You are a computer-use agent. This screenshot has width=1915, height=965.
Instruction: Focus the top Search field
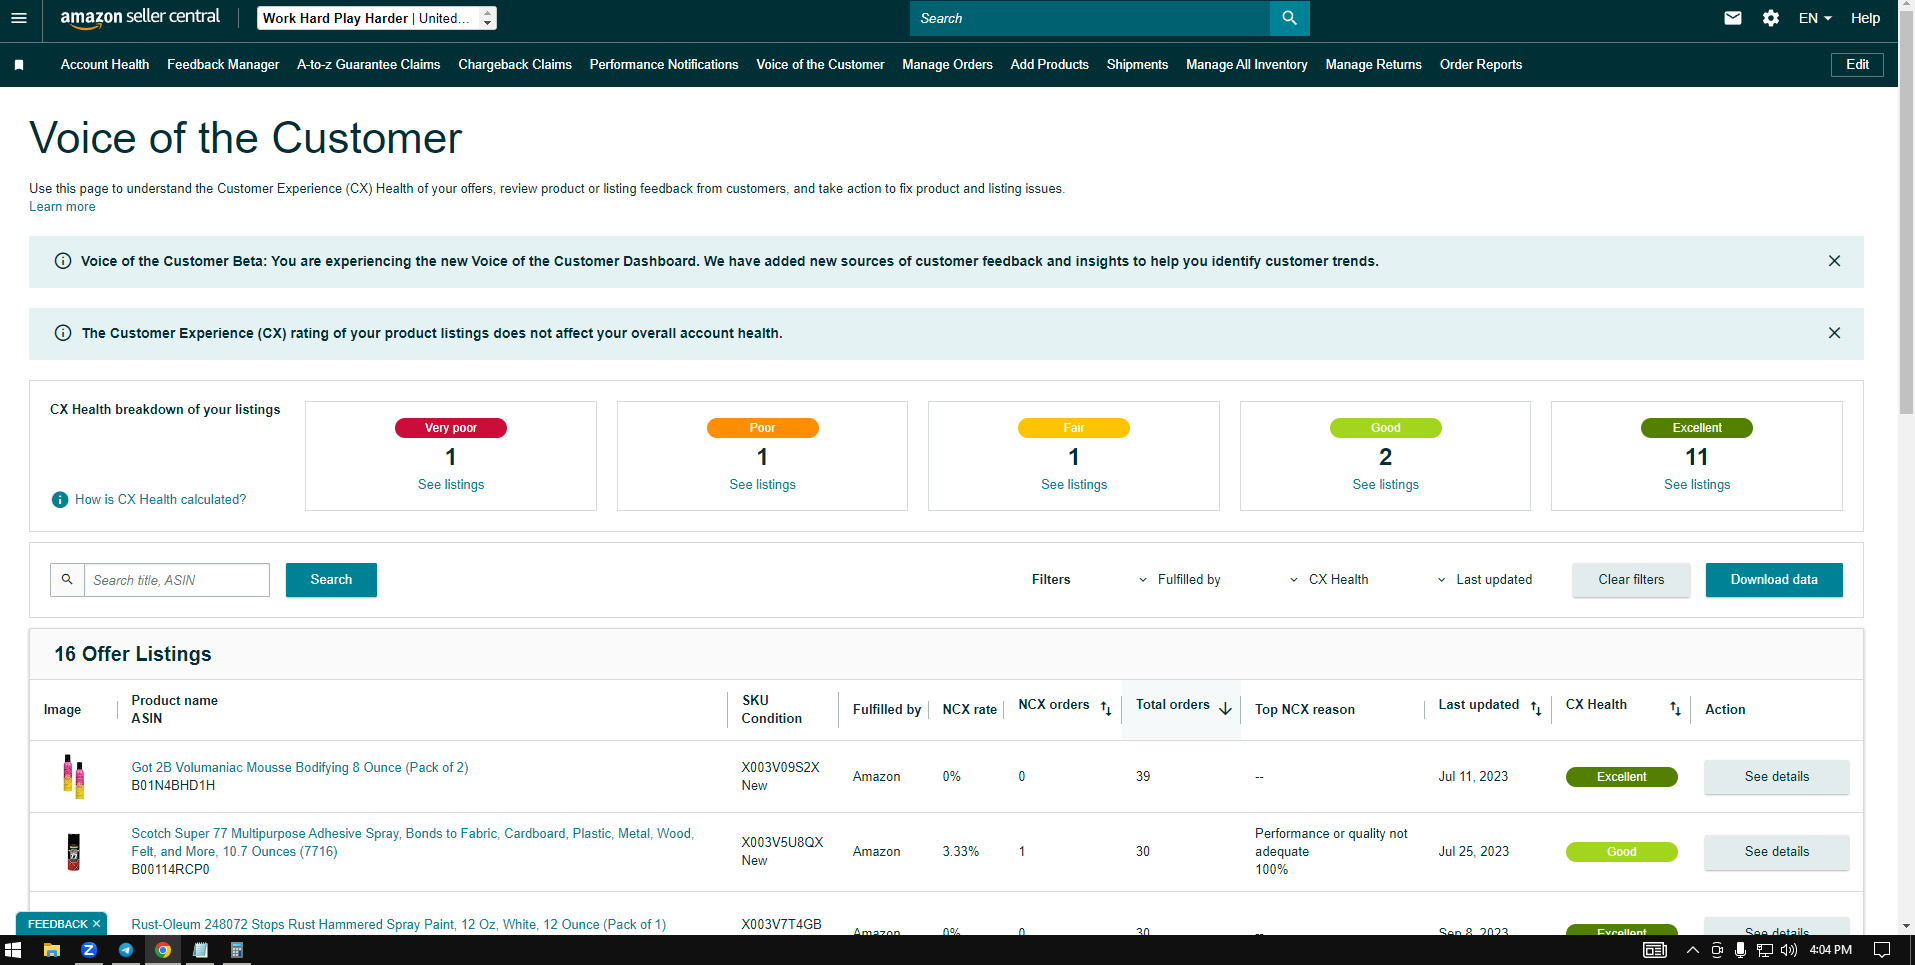[x=1090, y=18]
